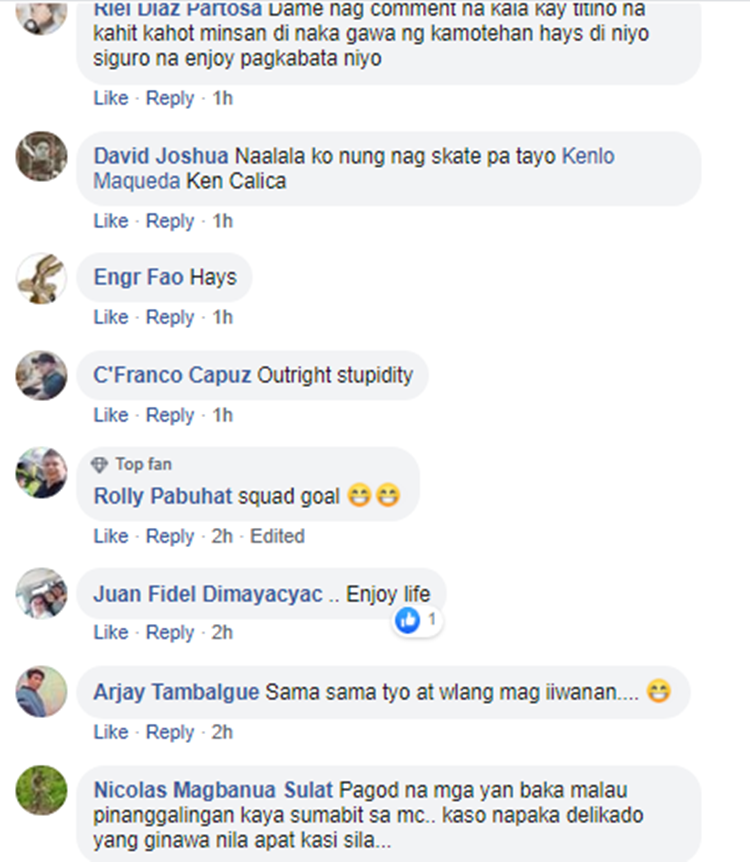Click Arjay Tambalgue's profile picture

[x=41, y=692]
